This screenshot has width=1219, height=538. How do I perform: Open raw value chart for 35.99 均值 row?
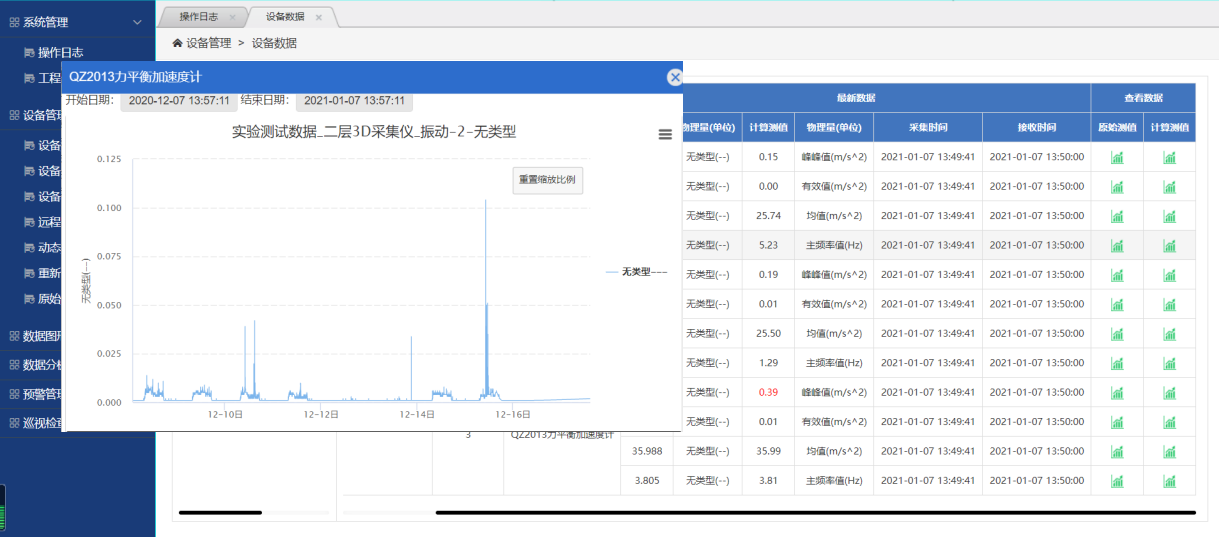1117,452
